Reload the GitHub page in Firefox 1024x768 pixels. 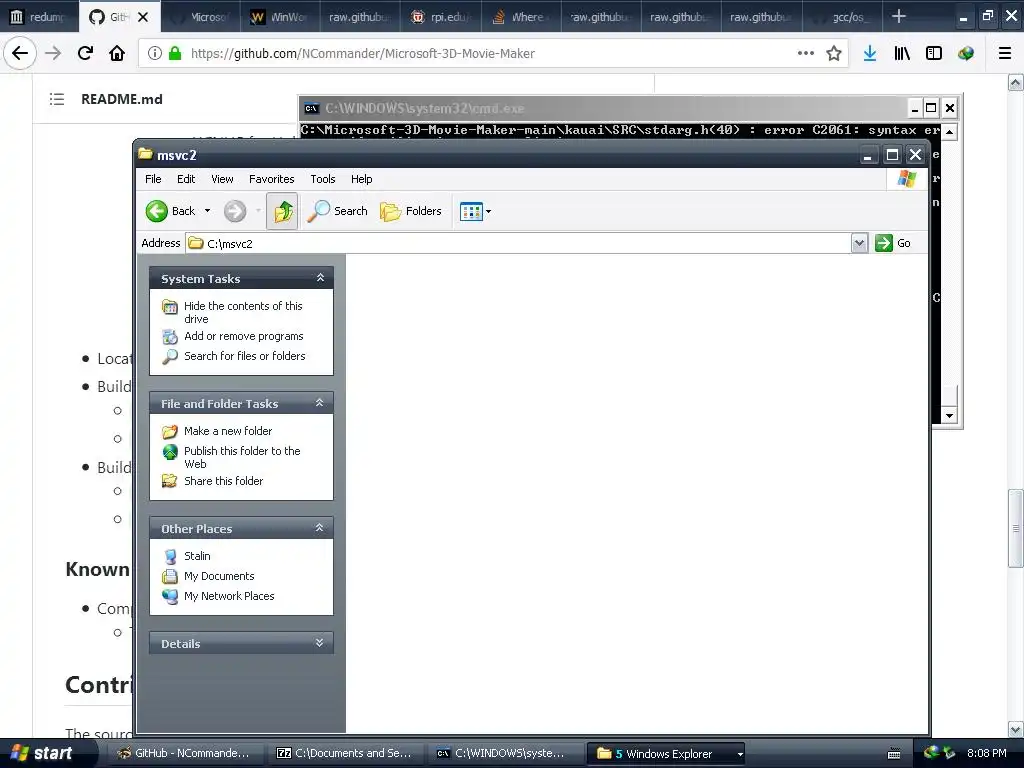pyautogui.click(x=85, y=54)
